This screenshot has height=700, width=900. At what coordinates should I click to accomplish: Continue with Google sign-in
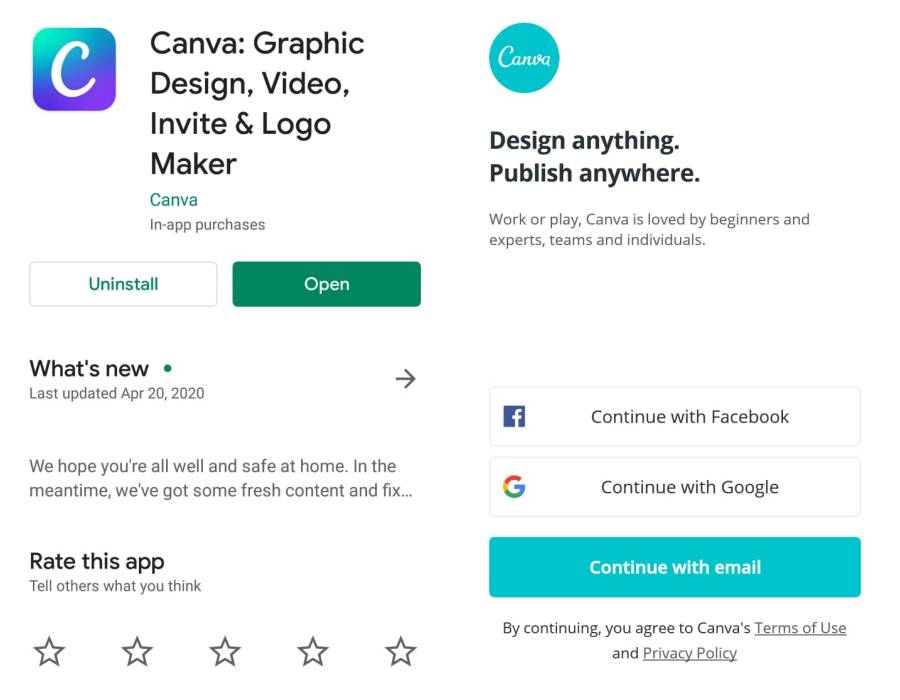674,487
